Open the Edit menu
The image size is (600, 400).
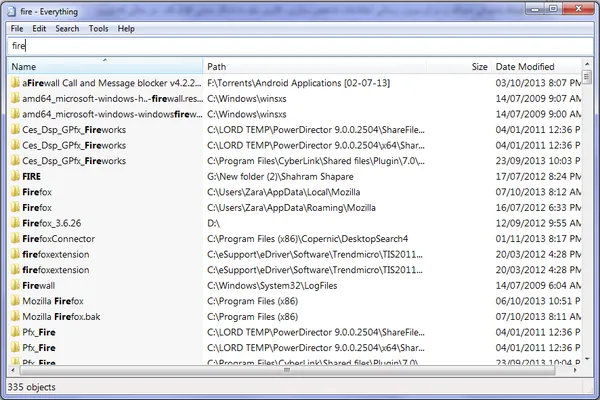pos(39,29)
